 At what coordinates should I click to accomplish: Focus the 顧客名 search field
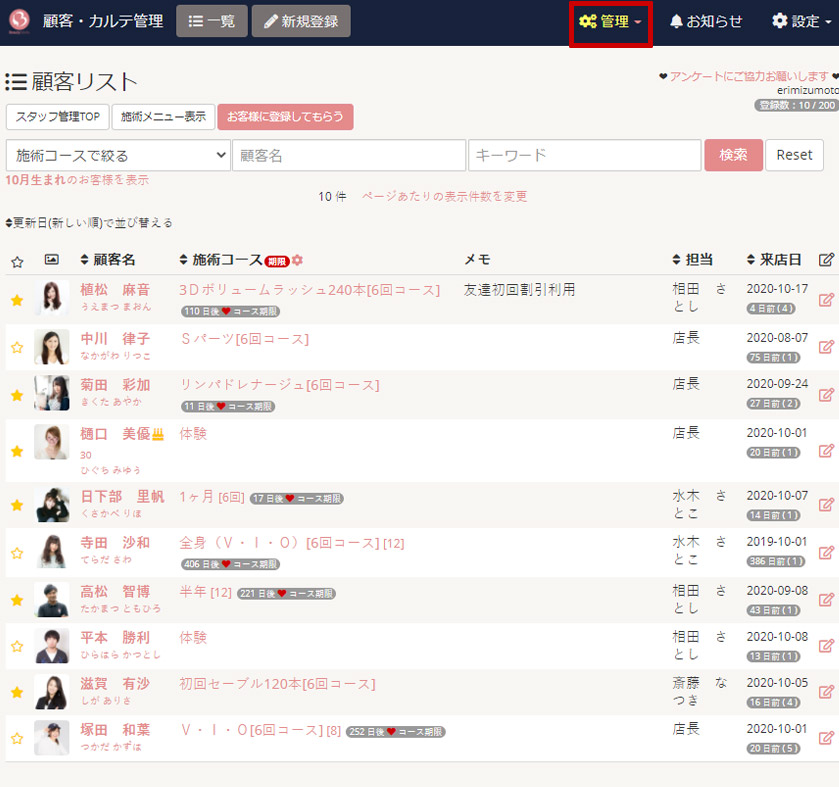[349, 155]
